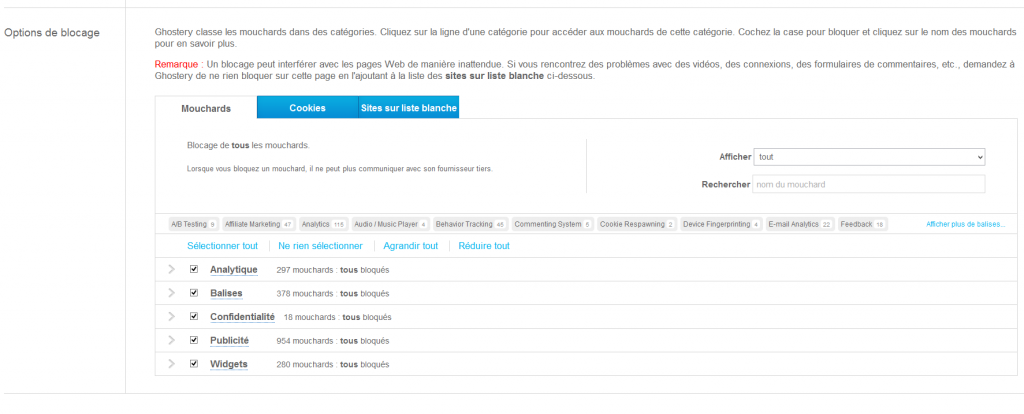Image resolution: width=1024 pixels, height=414 pixels.
Task: Open the Analytique category name
Action: coord(234,269)
